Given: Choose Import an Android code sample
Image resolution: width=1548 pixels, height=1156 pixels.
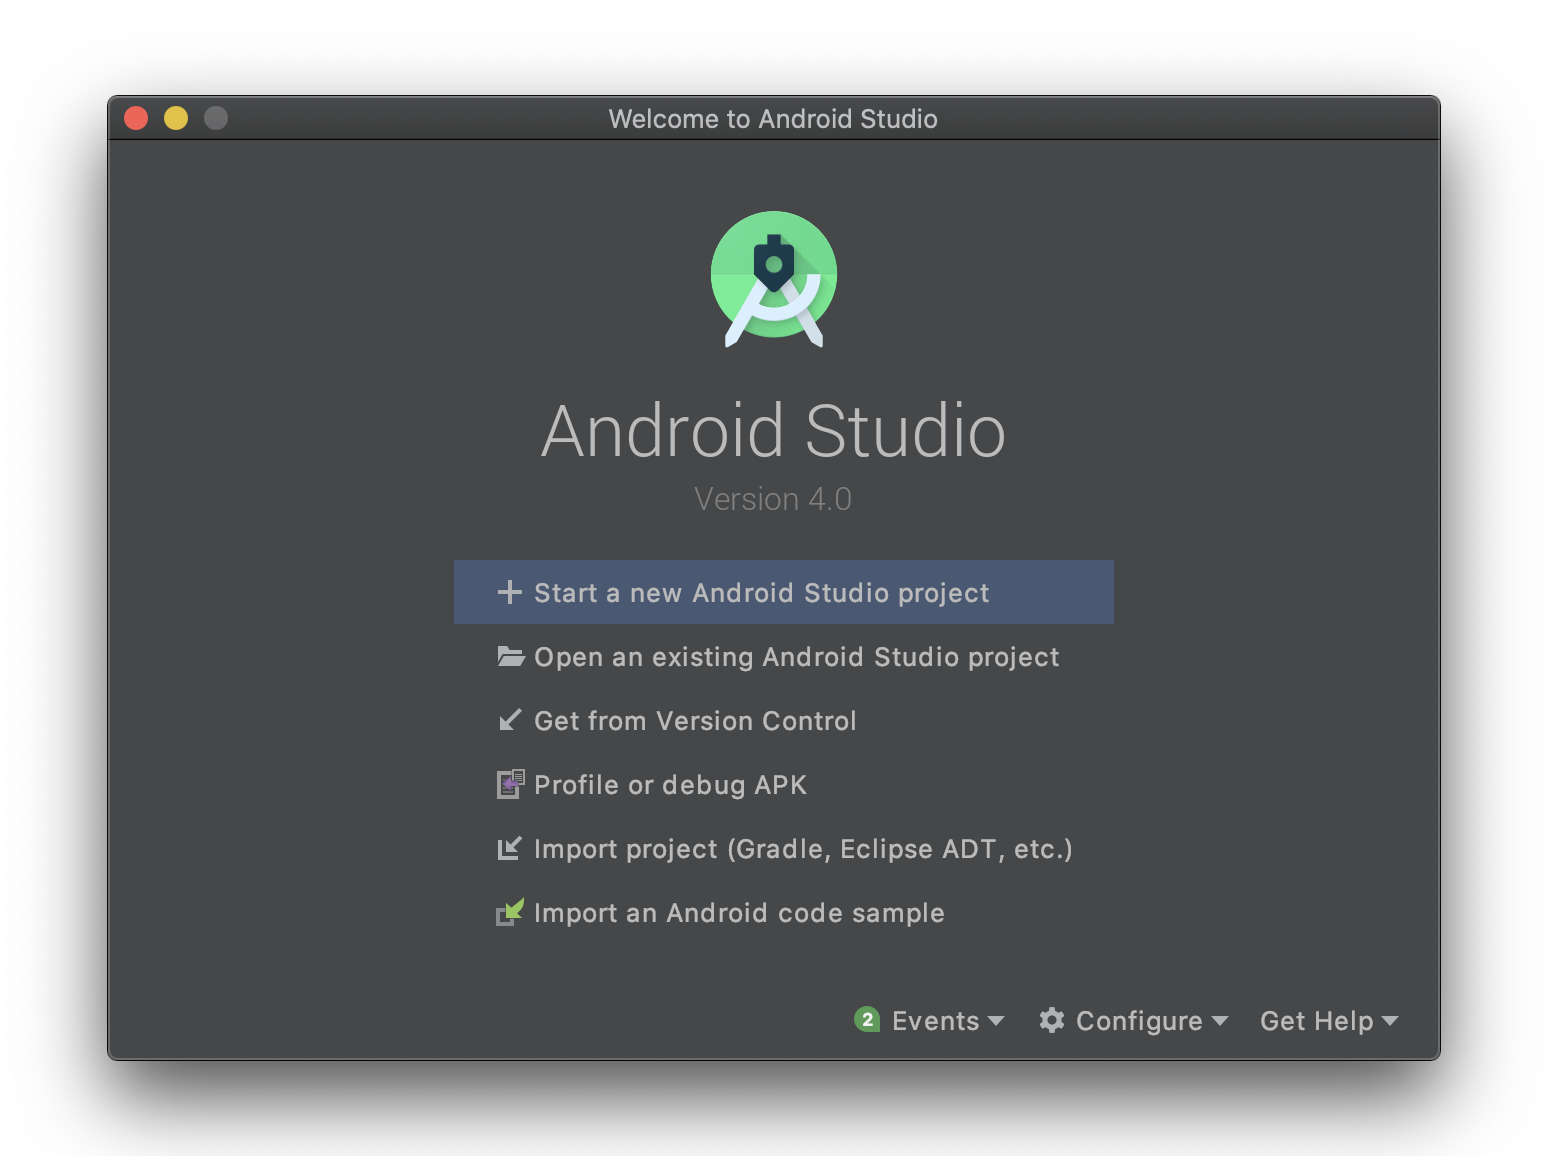Looking at the screenshot, I should [x=784, y=912].
